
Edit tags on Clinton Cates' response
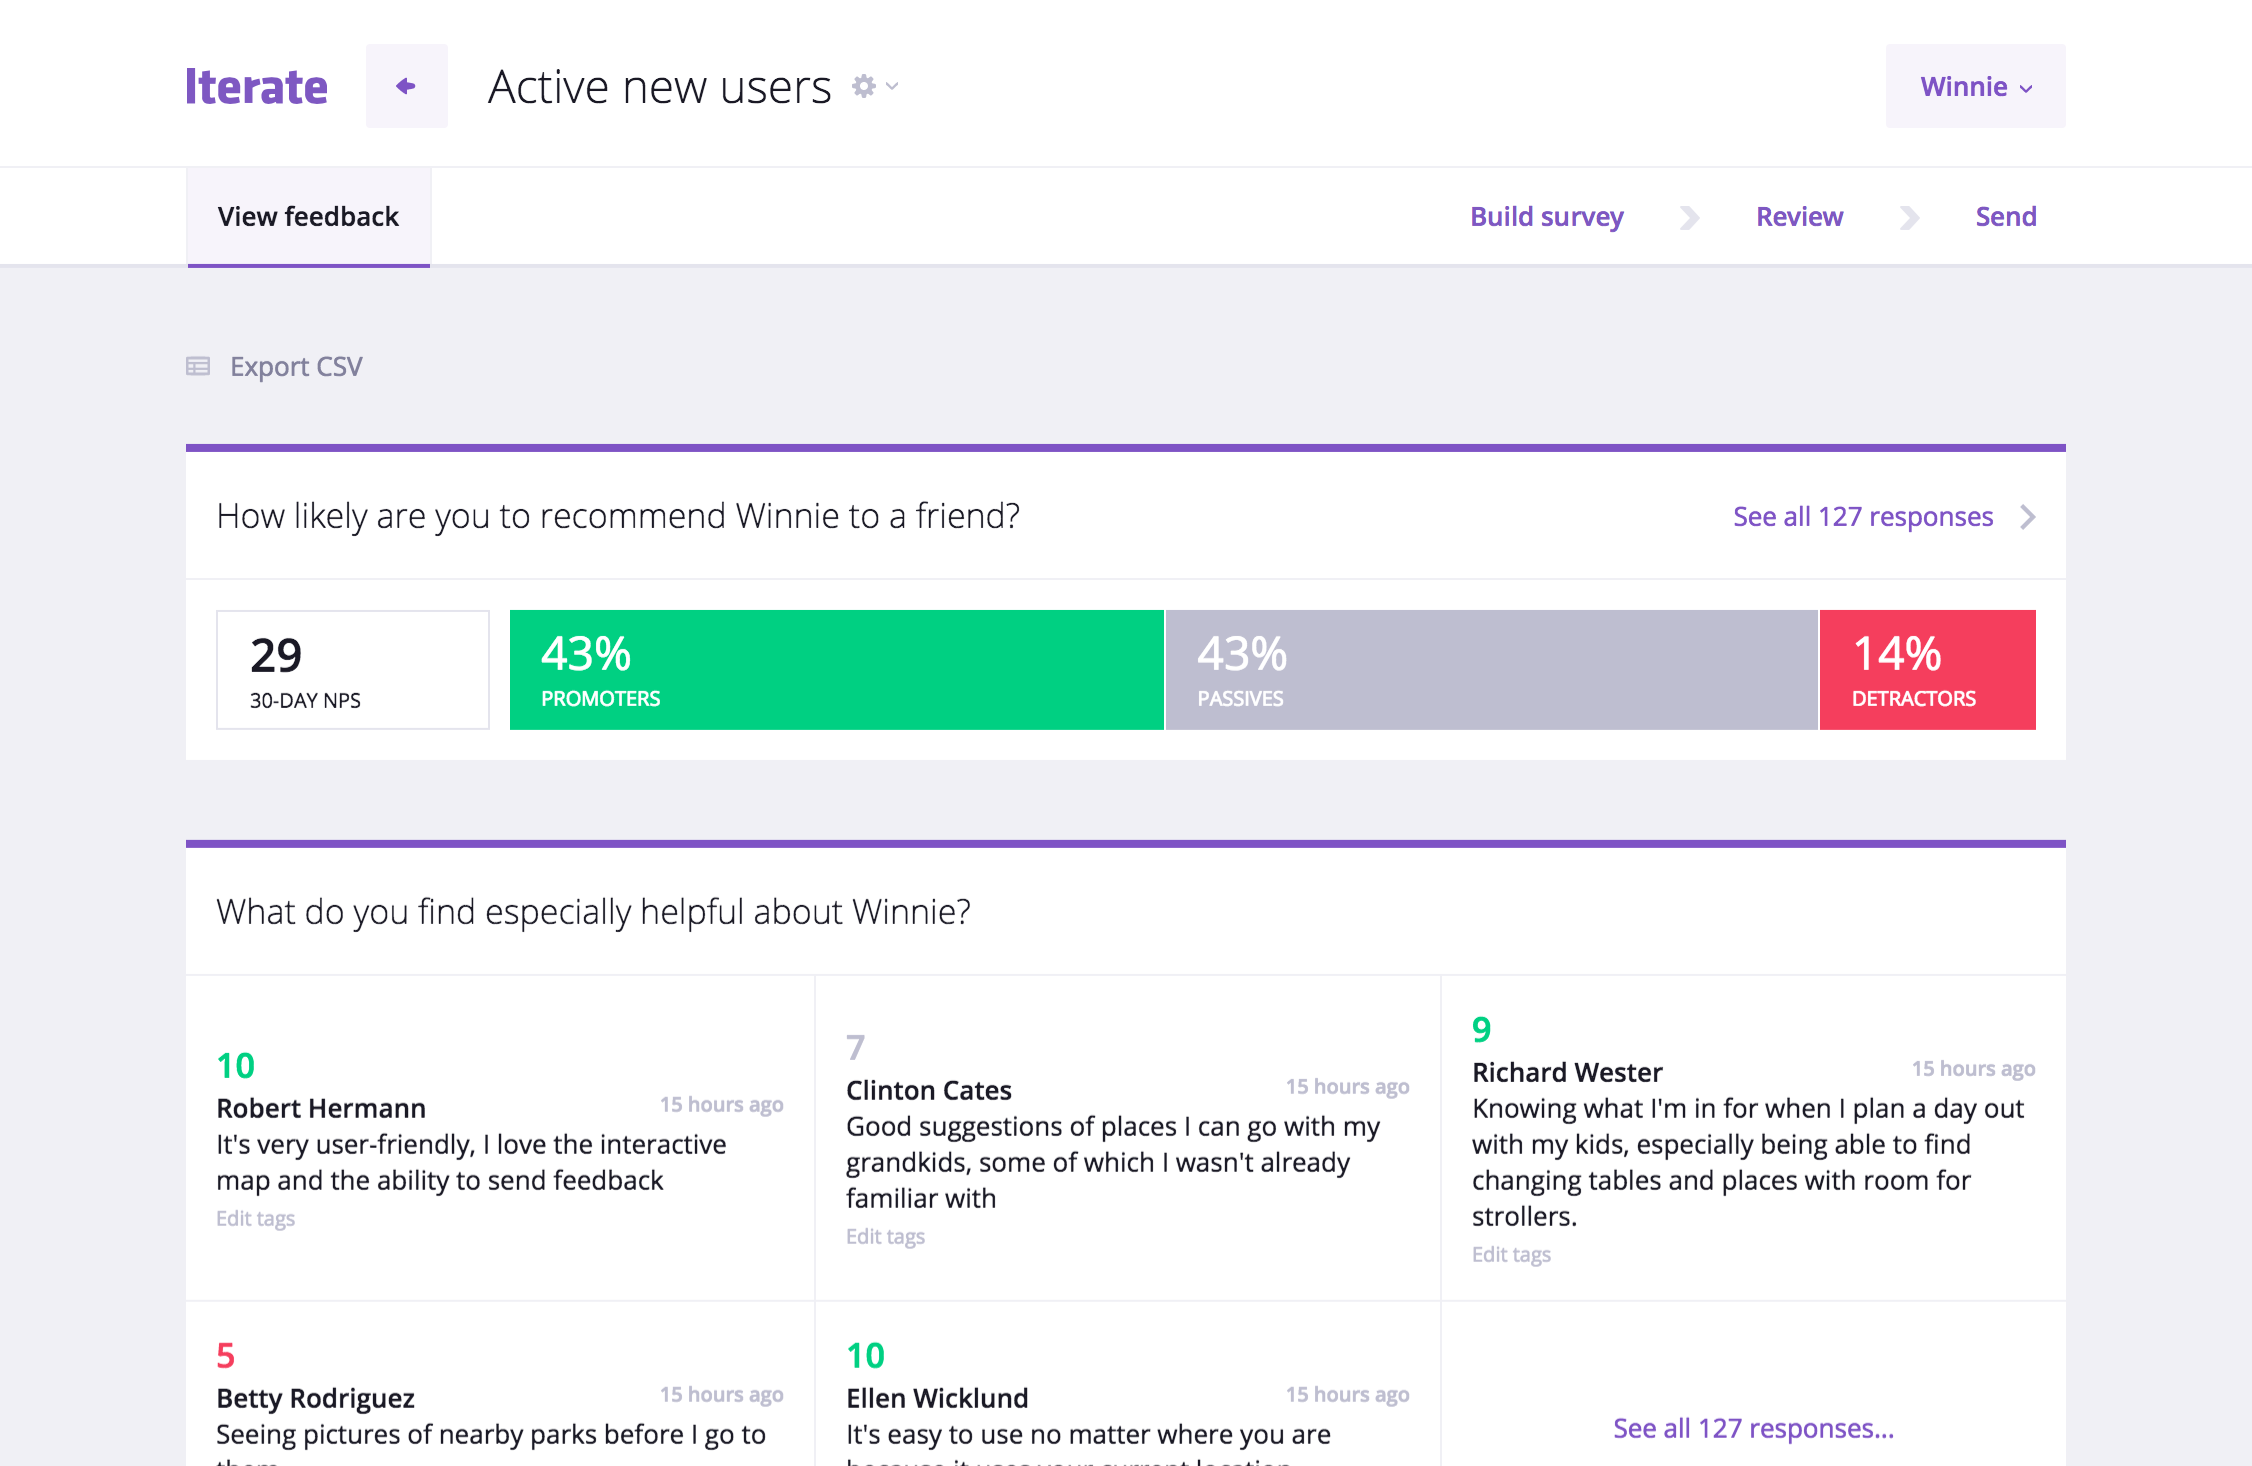885,1236
